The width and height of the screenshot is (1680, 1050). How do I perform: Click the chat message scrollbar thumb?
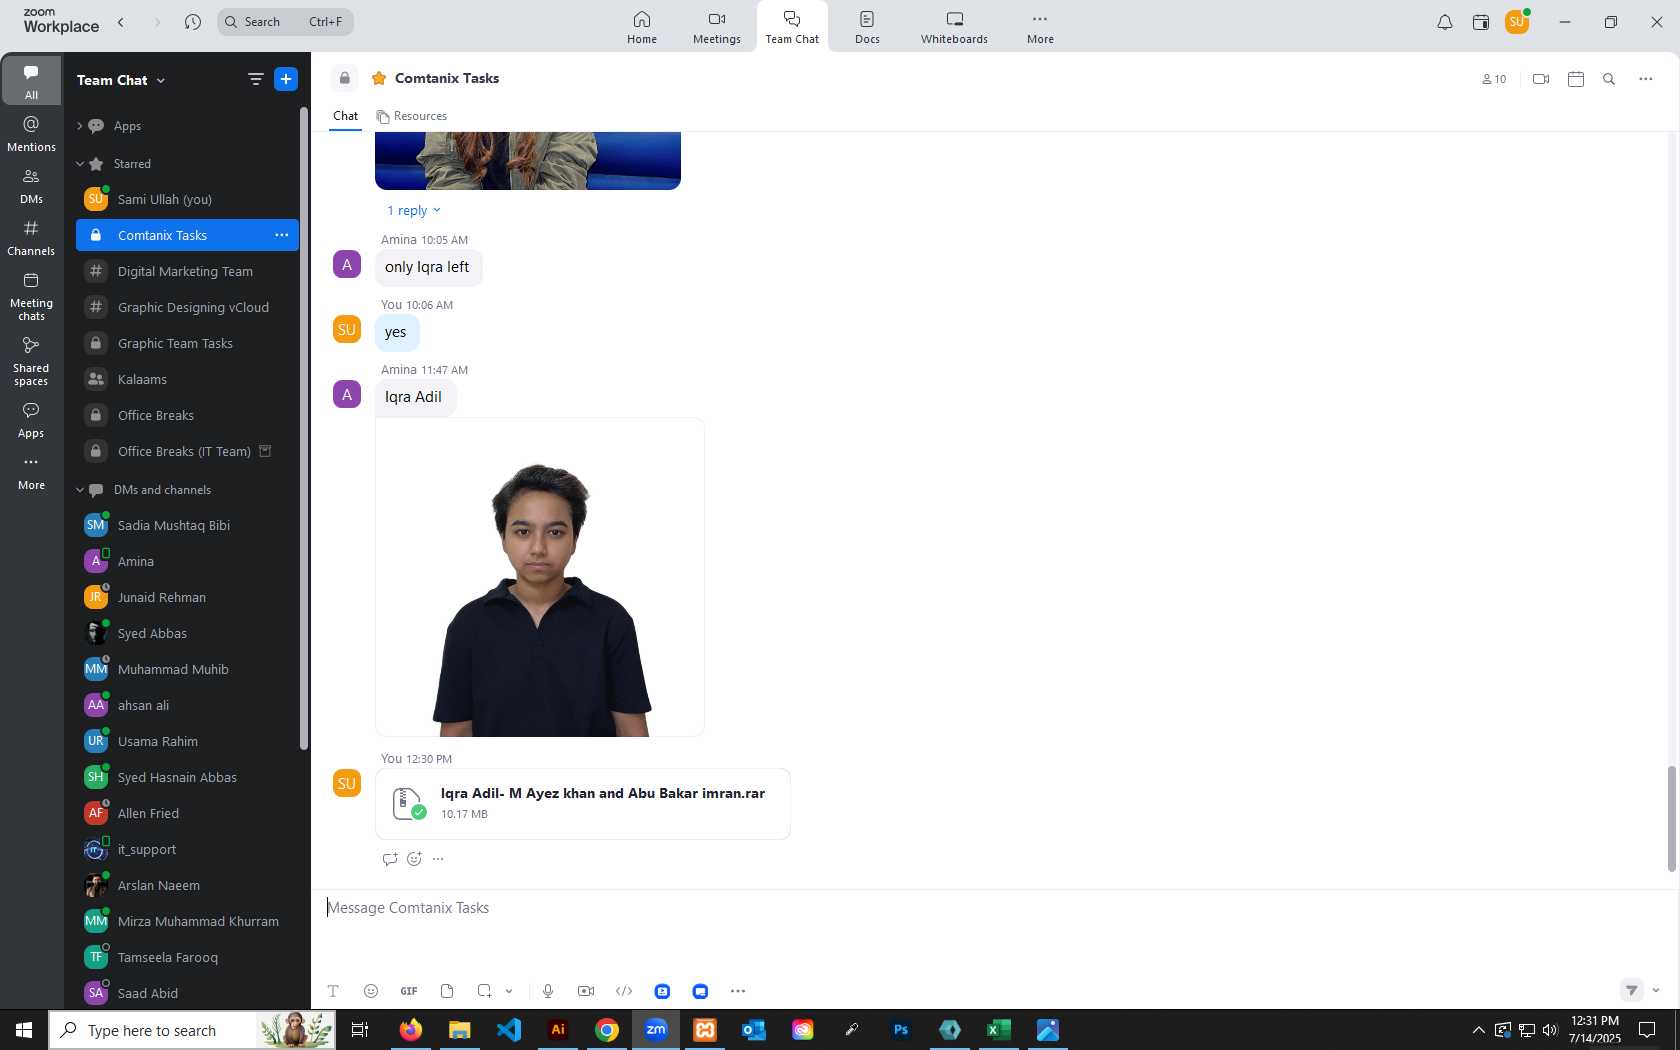coord(1671,819)
